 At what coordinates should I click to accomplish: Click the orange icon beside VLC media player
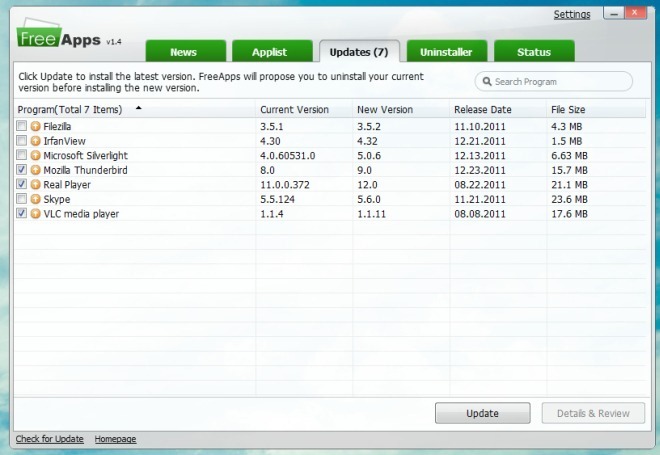click(35, 213)
